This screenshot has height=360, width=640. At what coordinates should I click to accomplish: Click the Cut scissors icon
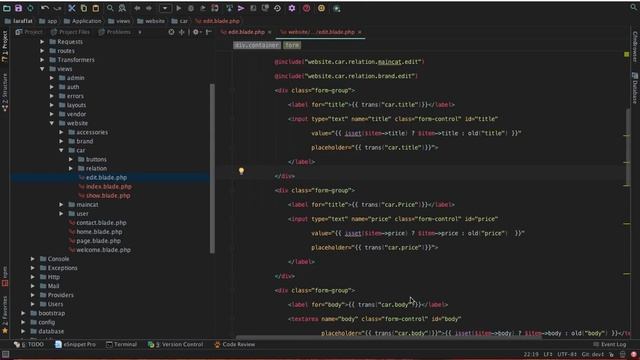pyautogui.click(x=72, y=8)
